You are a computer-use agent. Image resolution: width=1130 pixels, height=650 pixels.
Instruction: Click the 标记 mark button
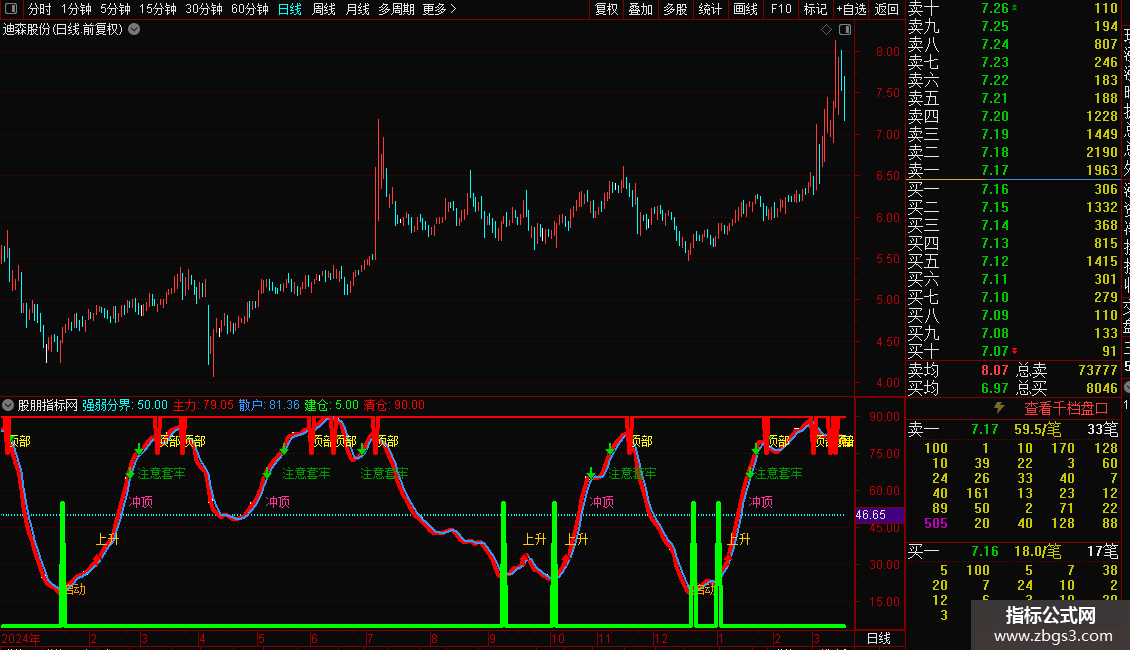click(x=815, y=9)
